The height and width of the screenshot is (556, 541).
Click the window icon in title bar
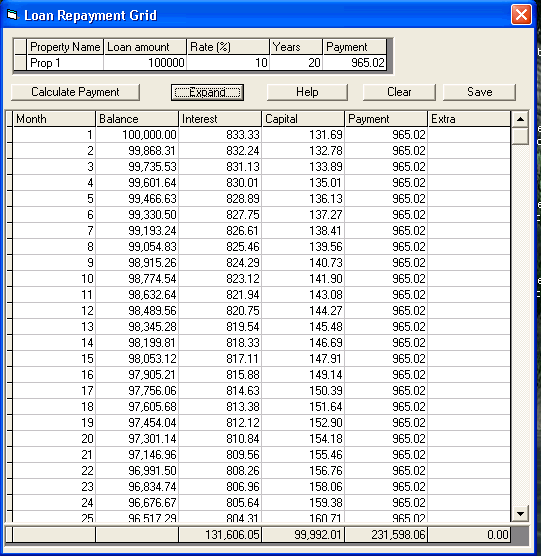point(12,15)
